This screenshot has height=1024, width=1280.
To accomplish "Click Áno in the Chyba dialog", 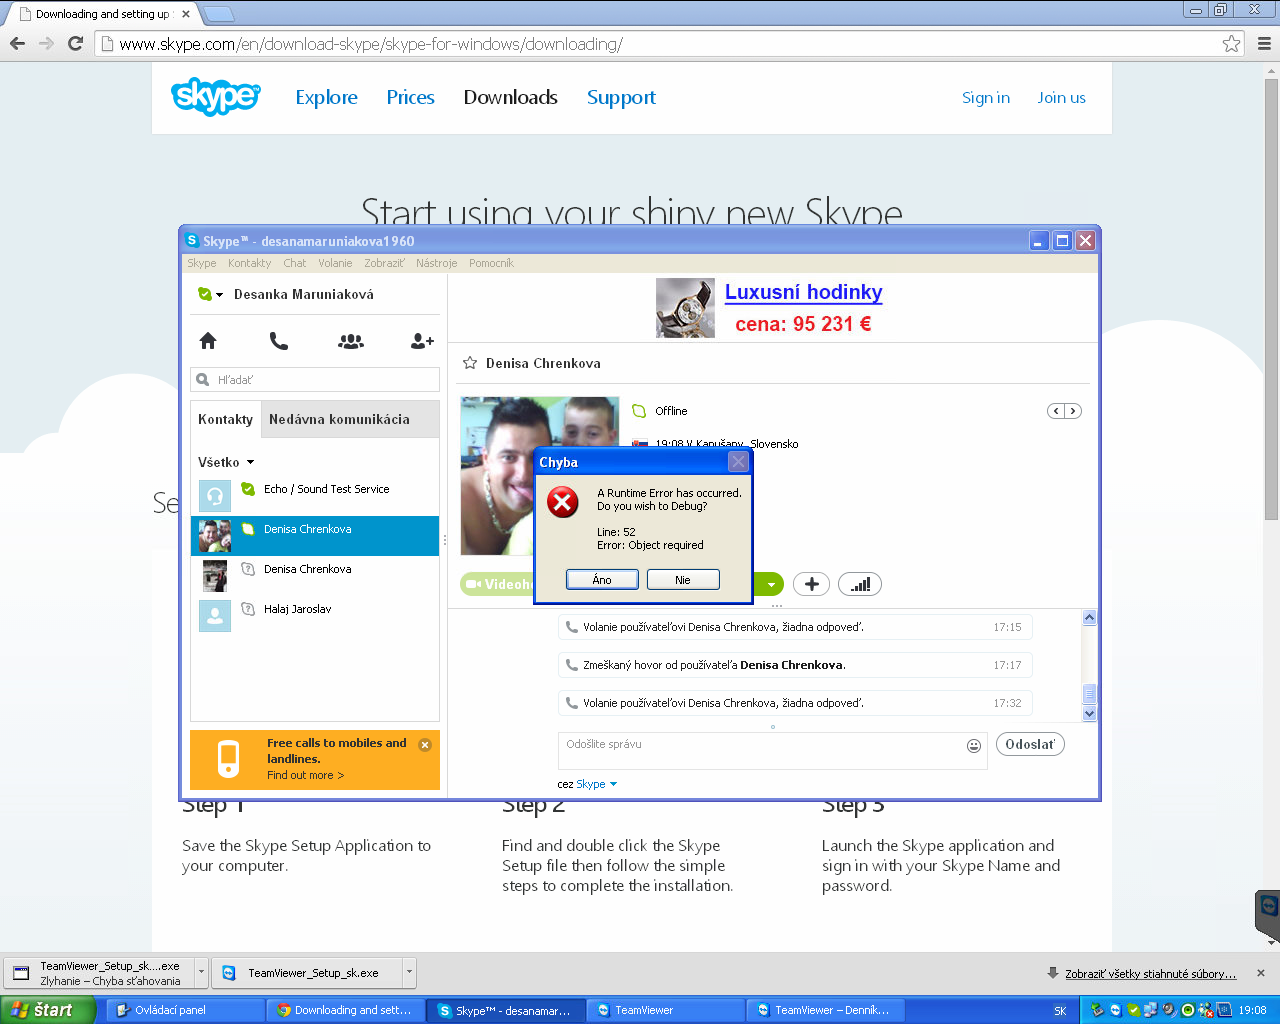I will (x=602, y=580).
